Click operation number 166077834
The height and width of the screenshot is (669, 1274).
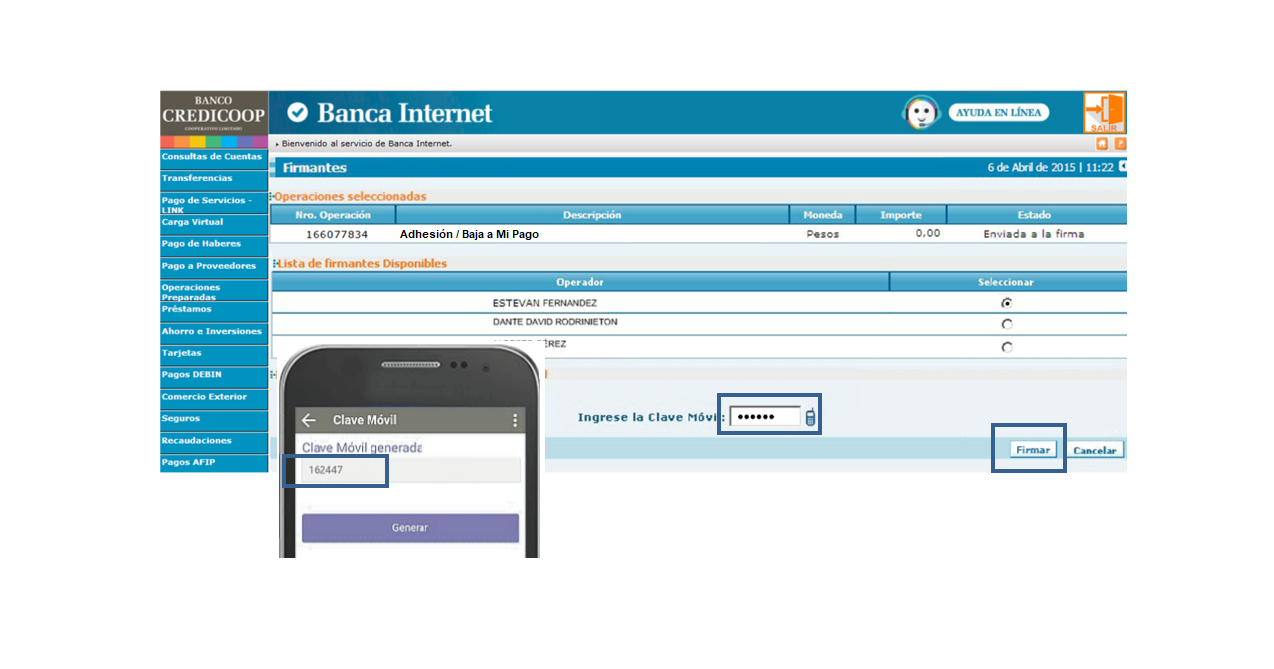click(337, 235)
